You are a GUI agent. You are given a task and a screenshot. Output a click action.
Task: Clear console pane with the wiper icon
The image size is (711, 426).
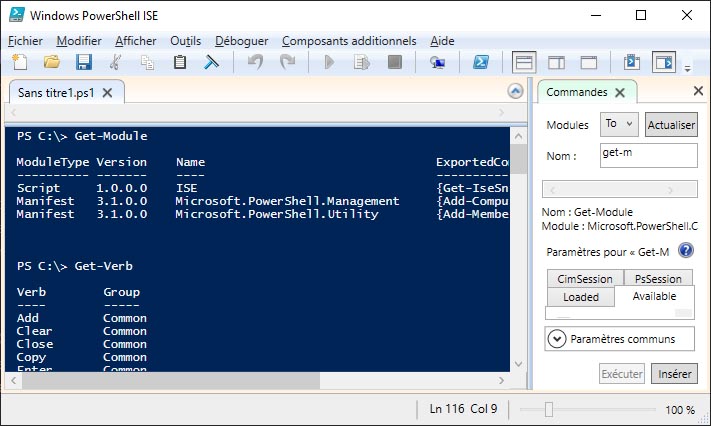point(212,62)
